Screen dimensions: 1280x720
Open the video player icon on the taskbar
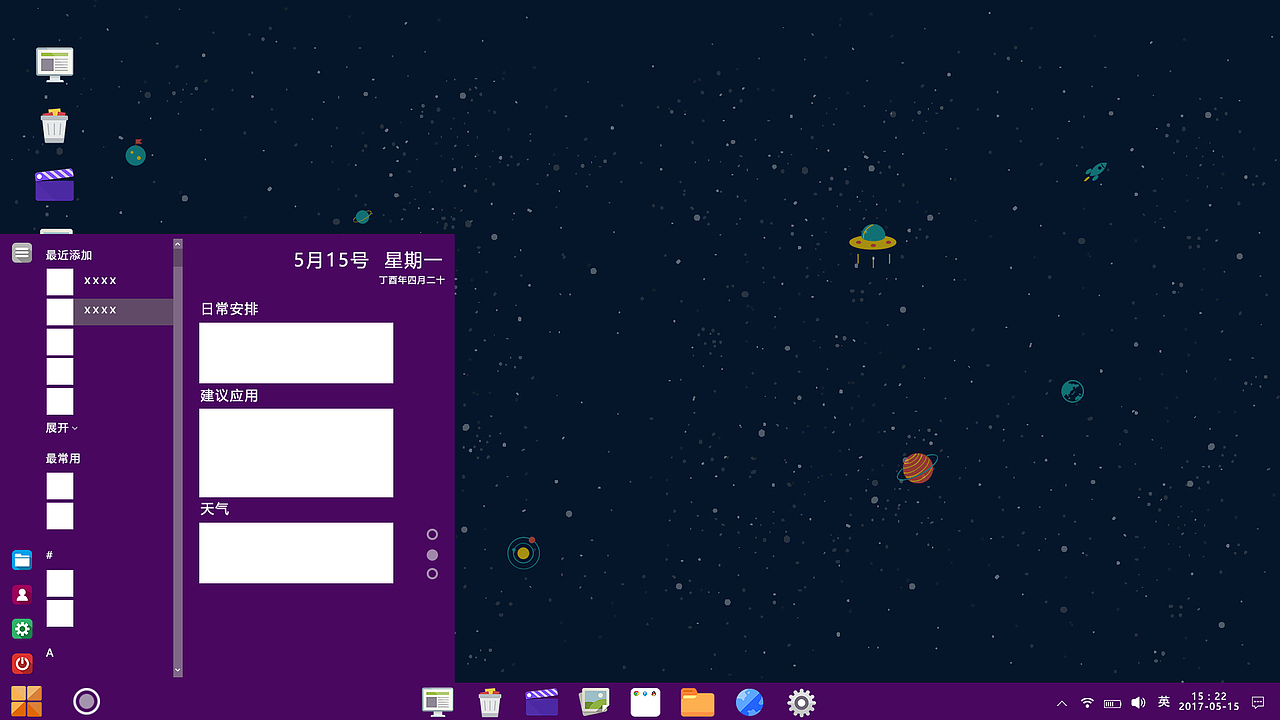pyautogui.click(x=541, y=702)
